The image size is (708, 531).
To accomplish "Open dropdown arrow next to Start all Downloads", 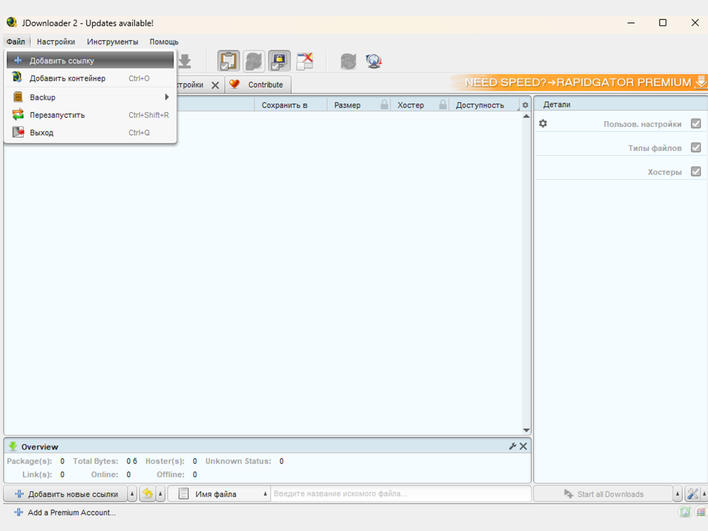I will pos(677,494).
